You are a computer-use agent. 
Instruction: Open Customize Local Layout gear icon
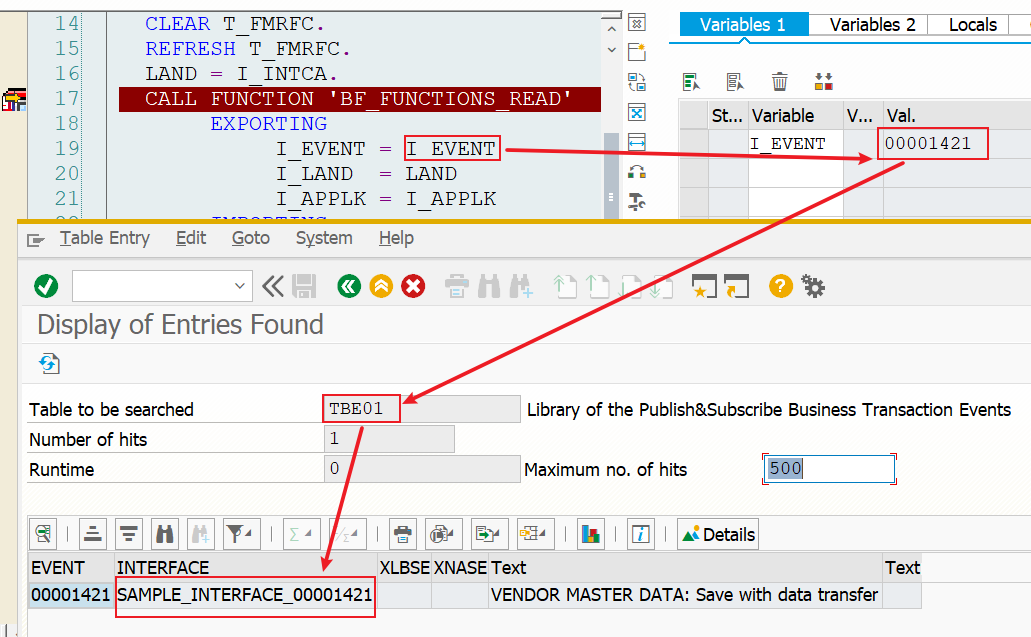813,286
